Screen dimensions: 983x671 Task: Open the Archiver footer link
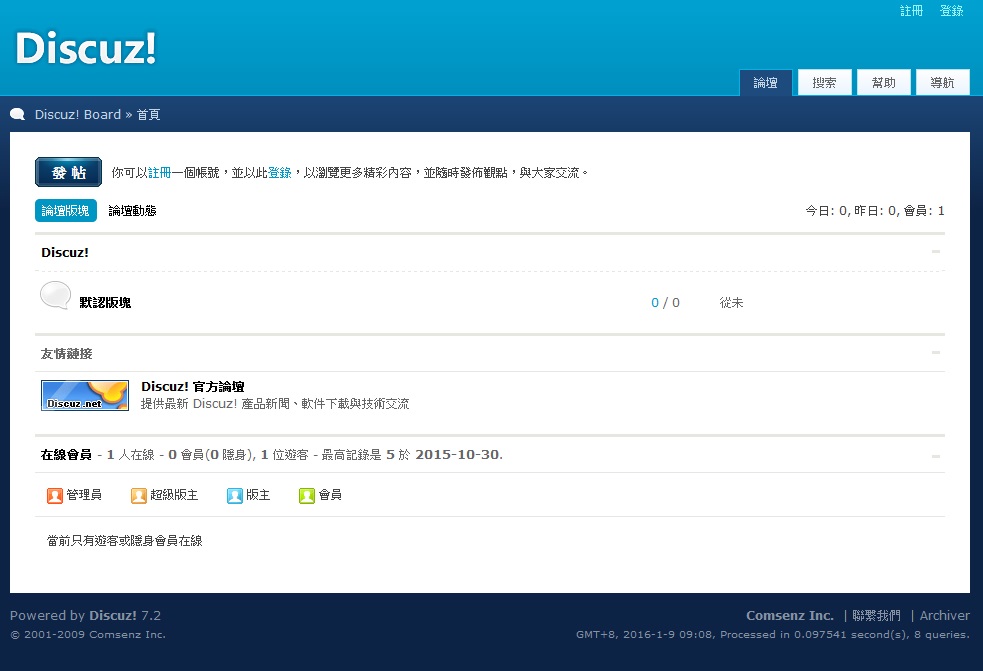click(944, 615)
